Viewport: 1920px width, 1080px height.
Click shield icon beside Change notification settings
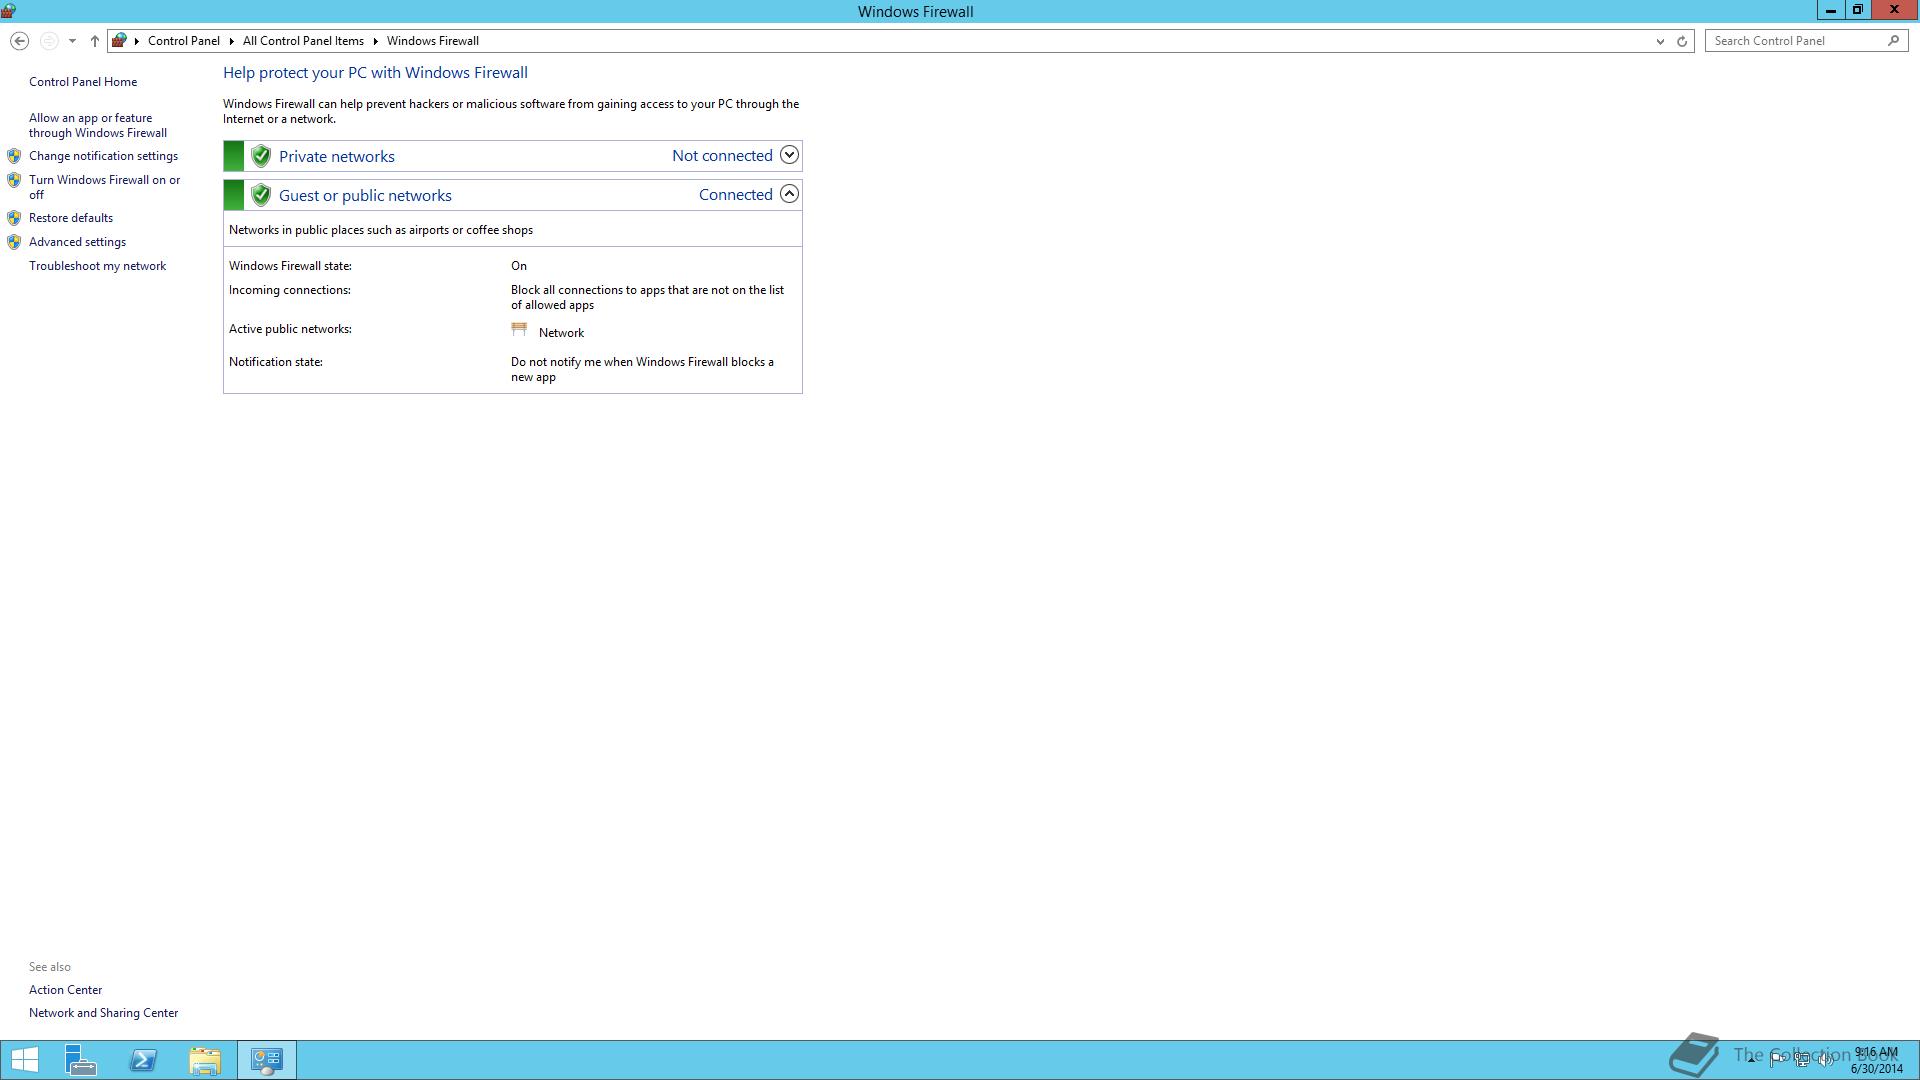[x=14, y=156]
